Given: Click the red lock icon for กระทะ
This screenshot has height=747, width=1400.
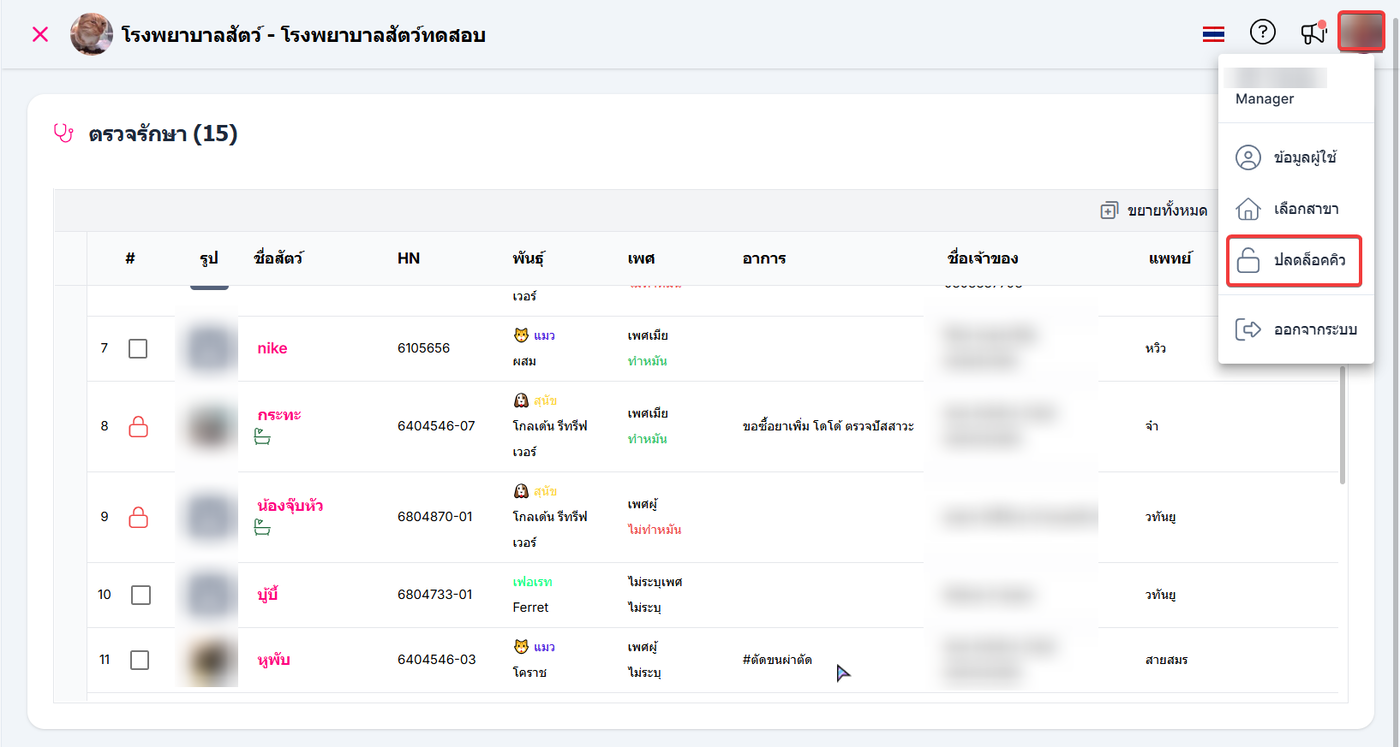Looking at the screenshot, I should 138,426.
